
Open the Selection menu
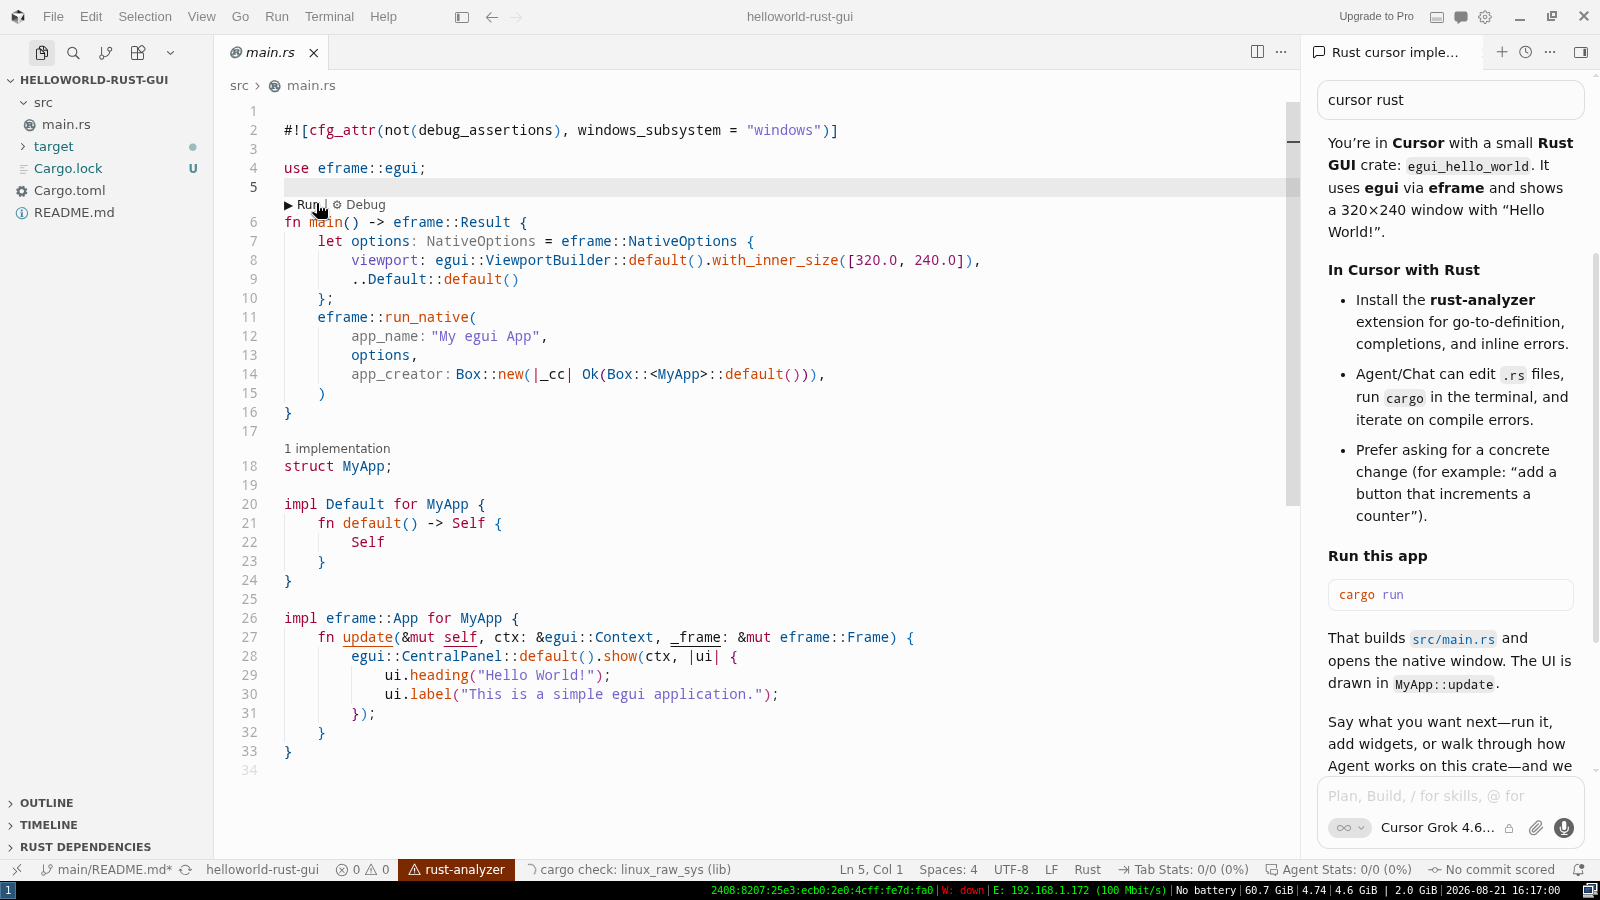click(145, 17)
